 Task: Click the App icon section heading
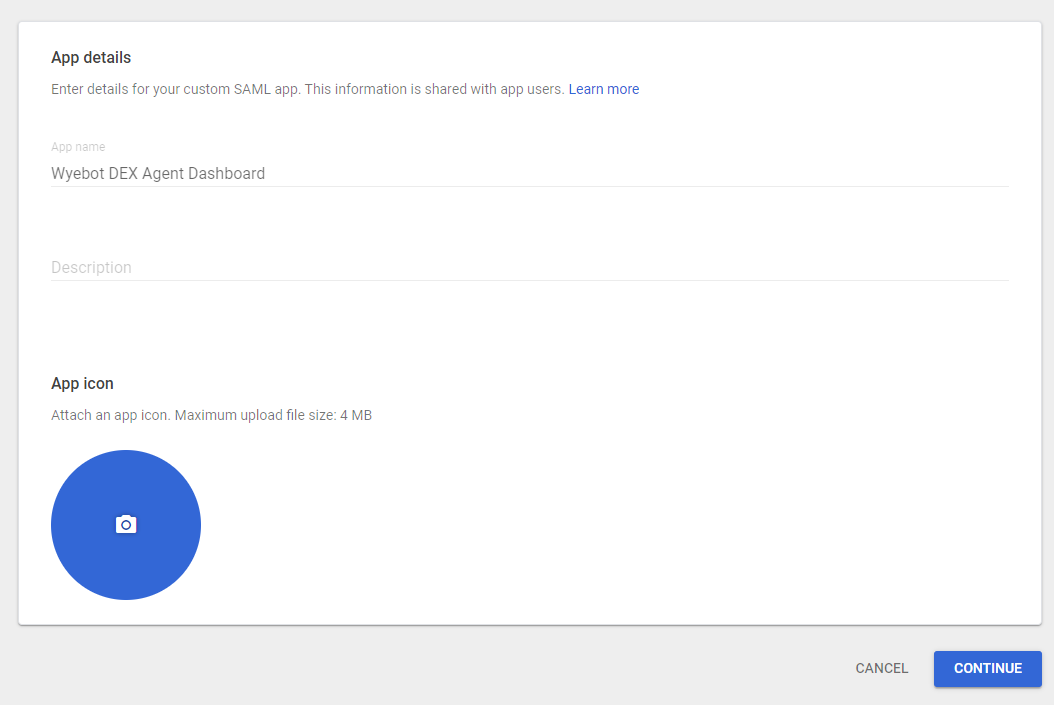point(82,383)
